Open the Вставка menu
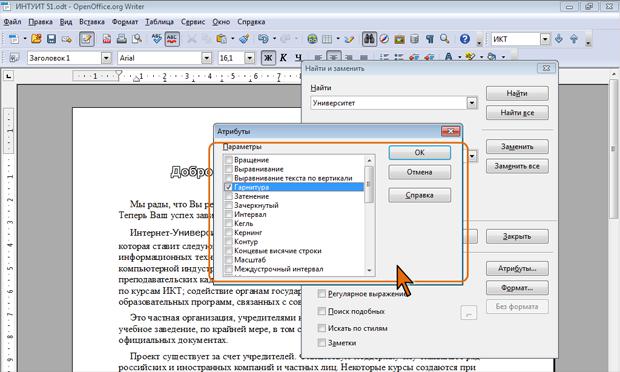 92,22
